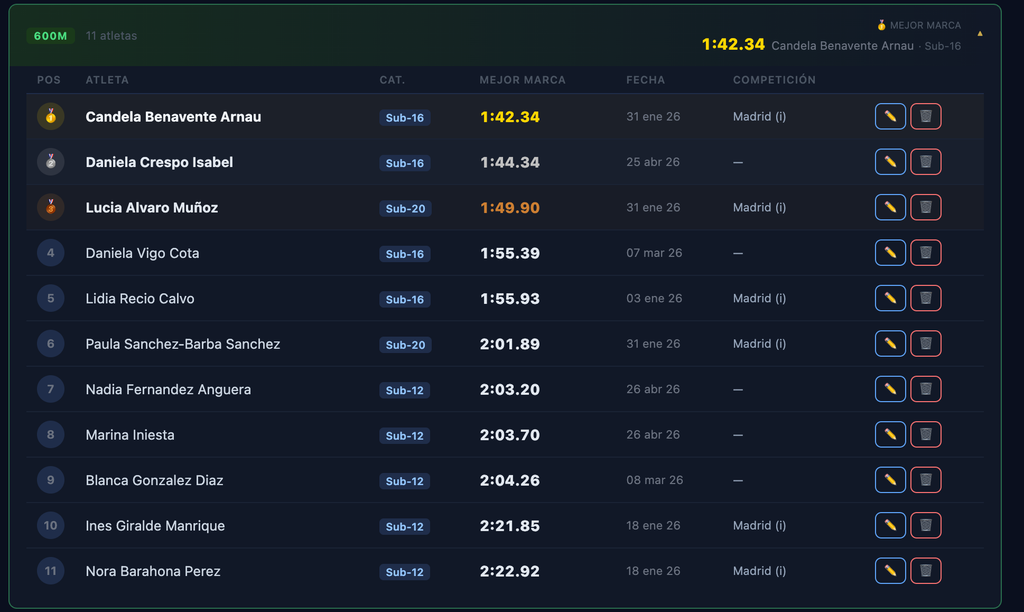
Task: Delete Daniela Crespo Isabel's record via trash icon
Action: (925, 162)
